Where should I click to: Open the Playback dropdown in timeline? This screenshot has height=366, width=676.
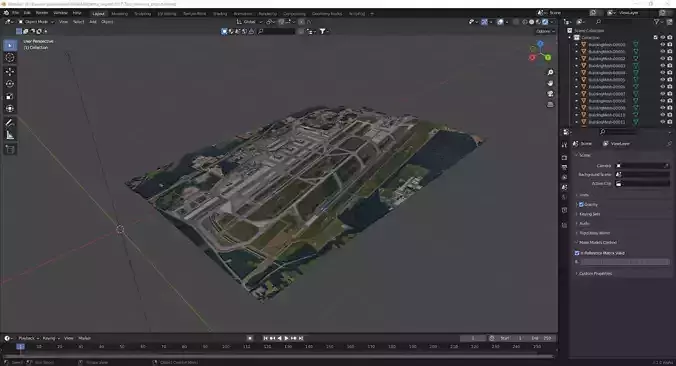[28, 338]
